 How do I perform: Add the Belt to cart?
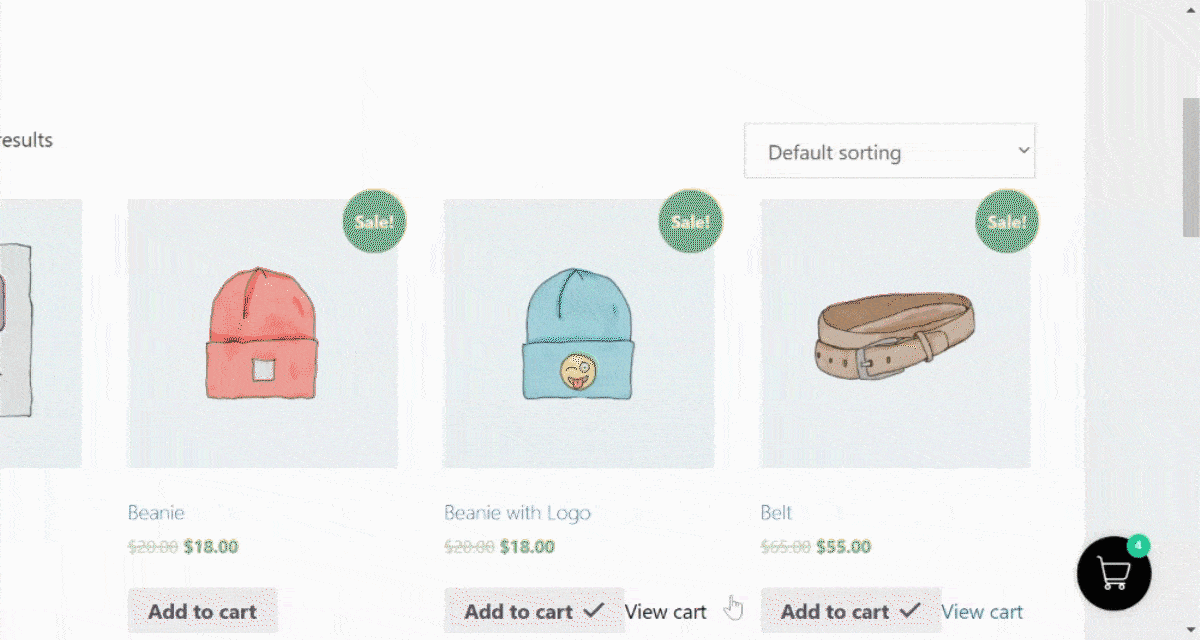(x=851, y=610)
